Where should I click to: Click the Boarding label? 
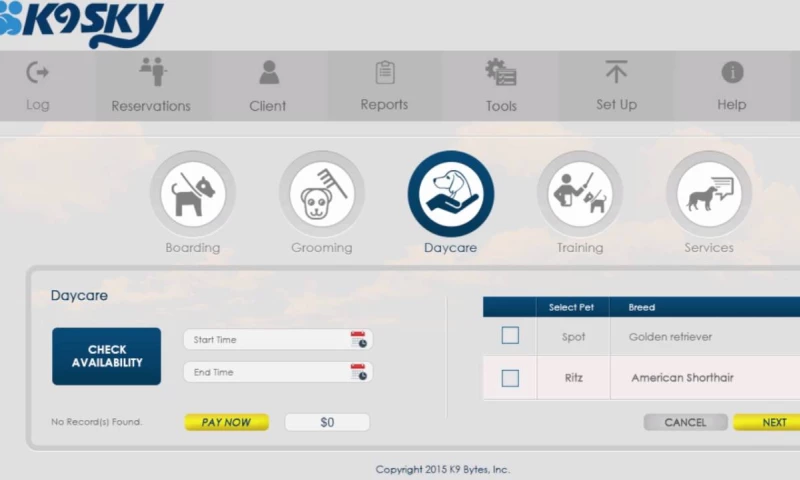pos(193,248)
